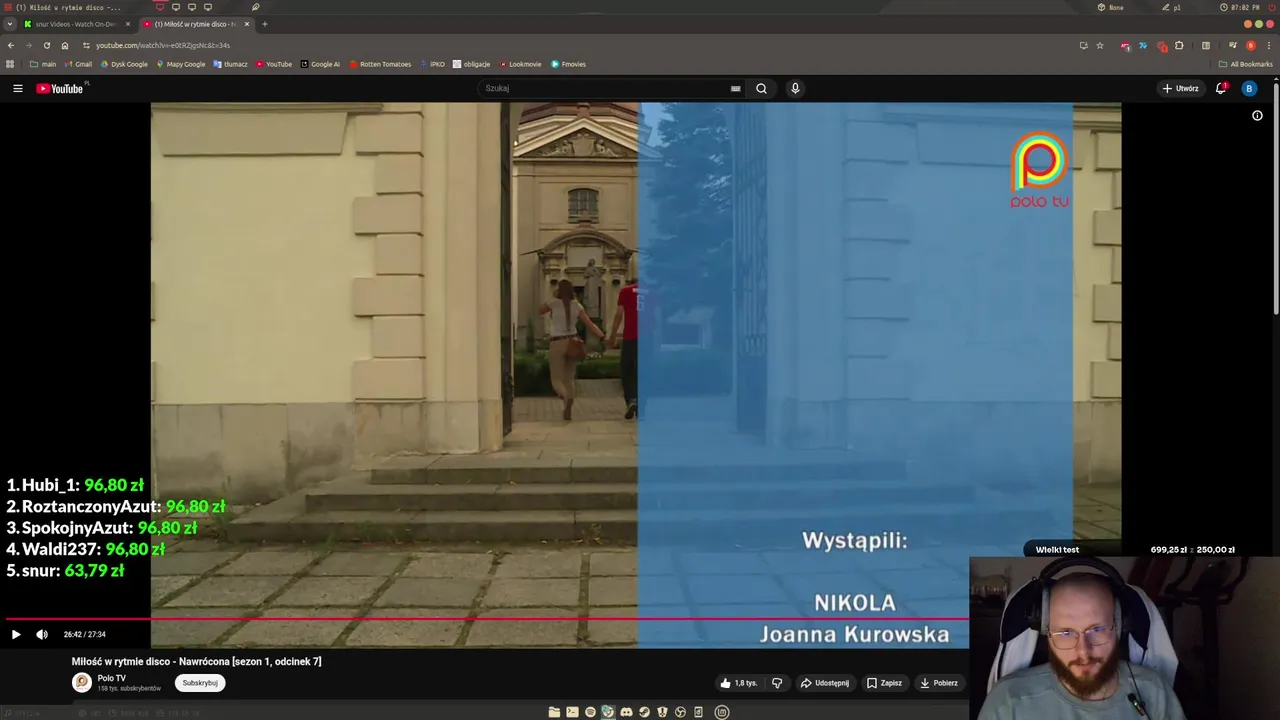Start voice search with the microphone
This screenshot has width=1280, height=720.
(795, 88)
